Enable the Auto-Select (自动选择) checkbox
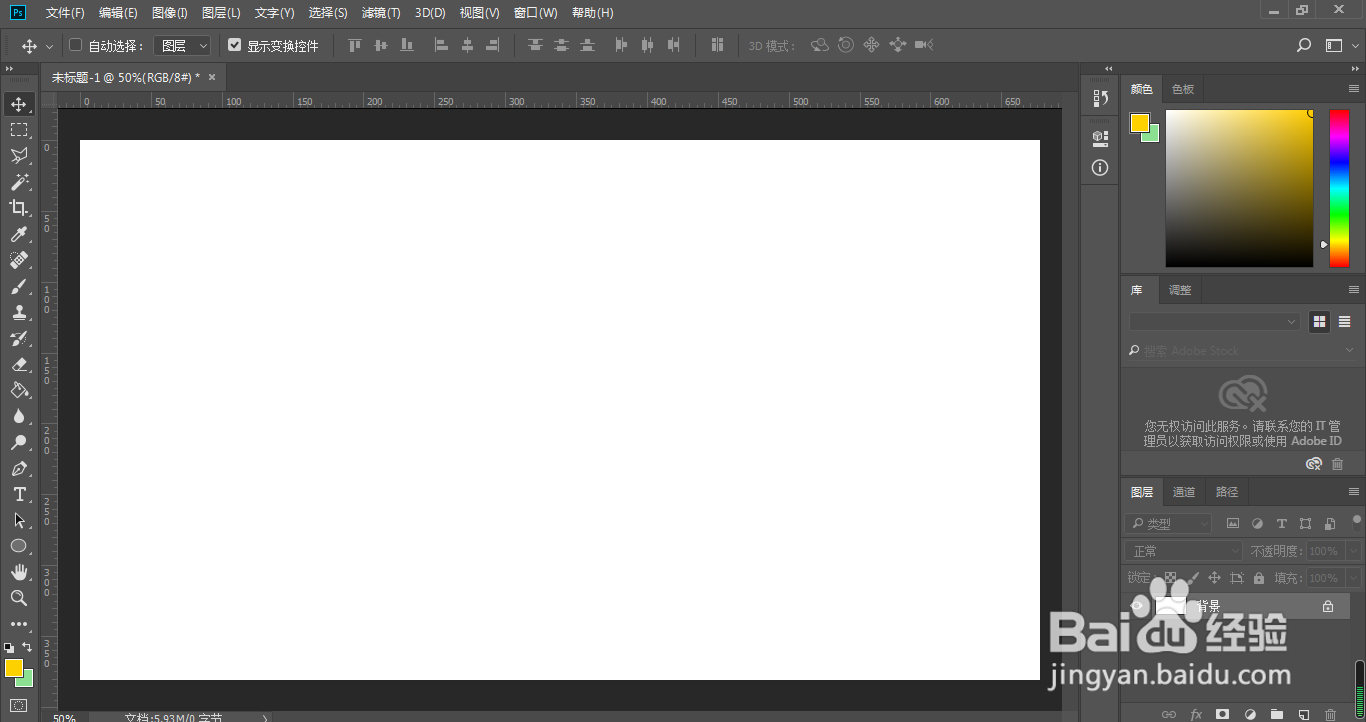Viewport: 1366px width, 722px height. point(76,45)
